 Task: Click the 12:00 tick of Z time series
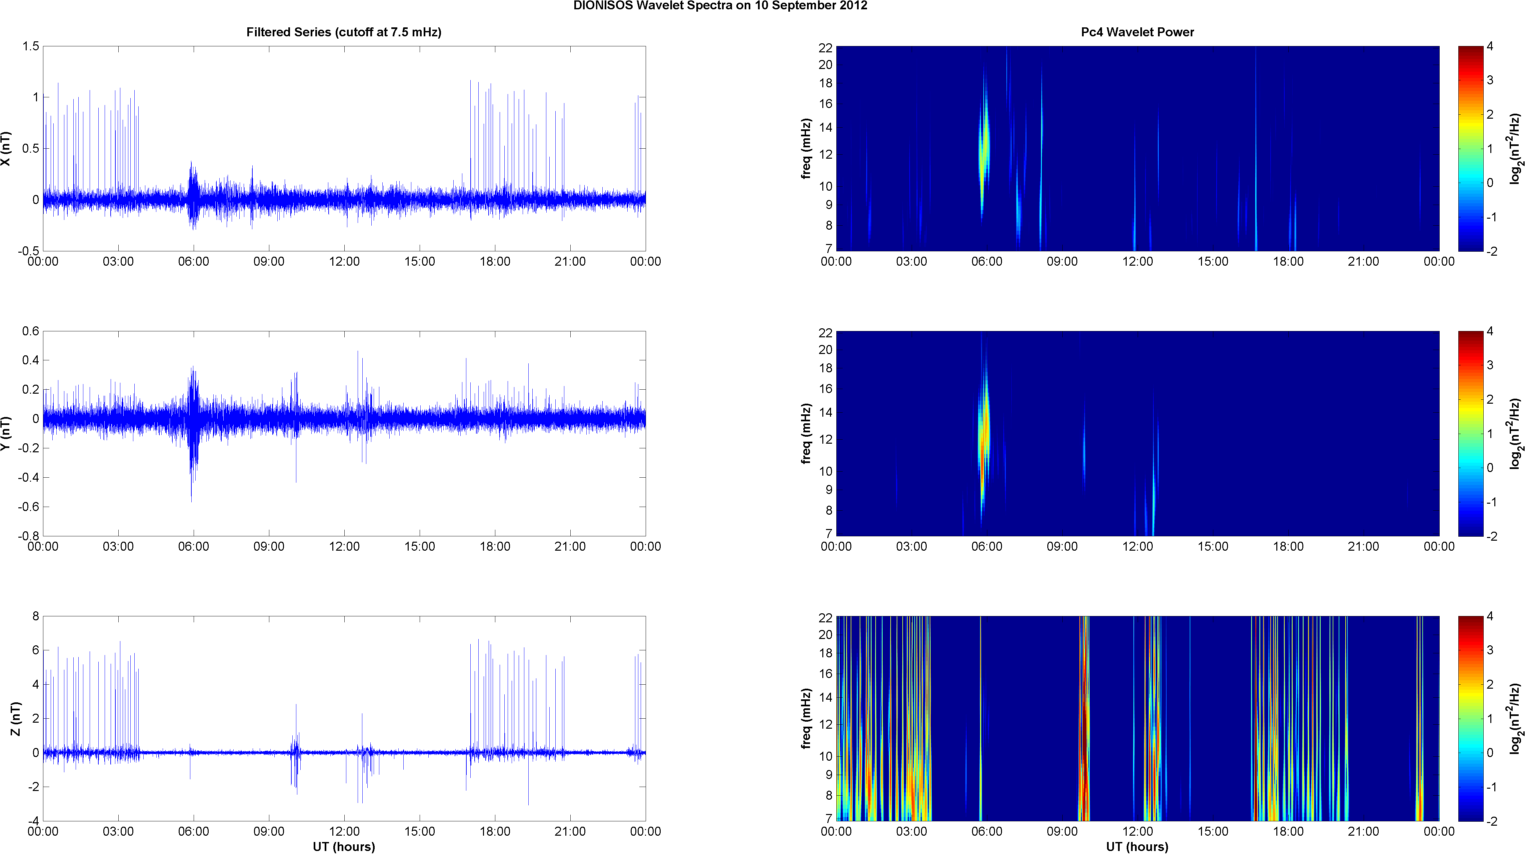[344, 831]
